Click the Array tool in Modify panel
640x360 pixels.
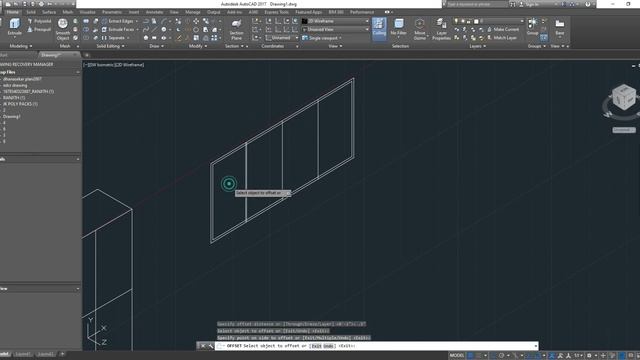click(x=214, y=38)
